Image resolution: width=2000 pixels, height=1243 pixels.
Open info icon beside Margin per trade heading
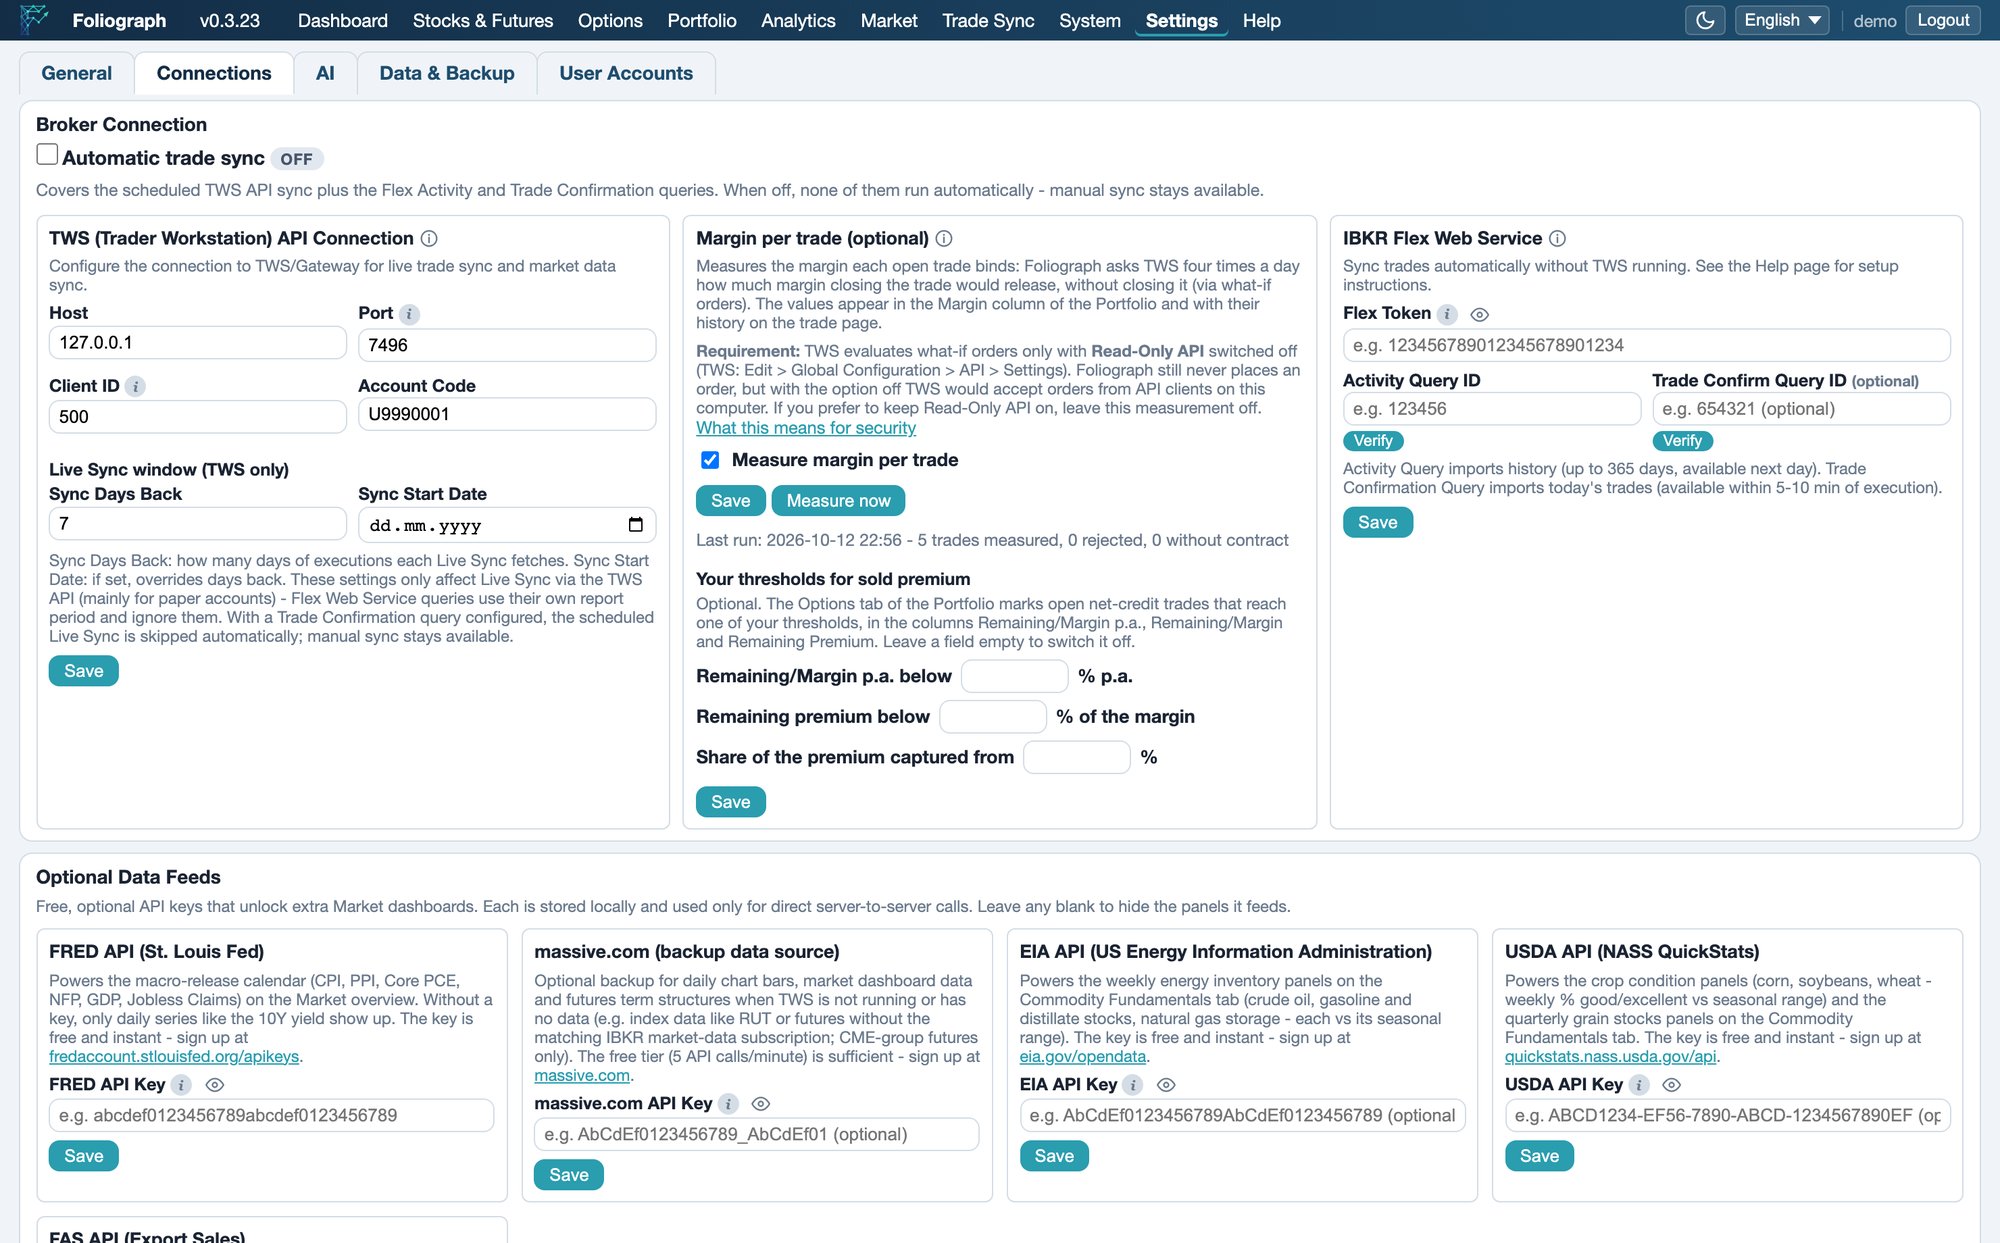(x=944, y=238)
